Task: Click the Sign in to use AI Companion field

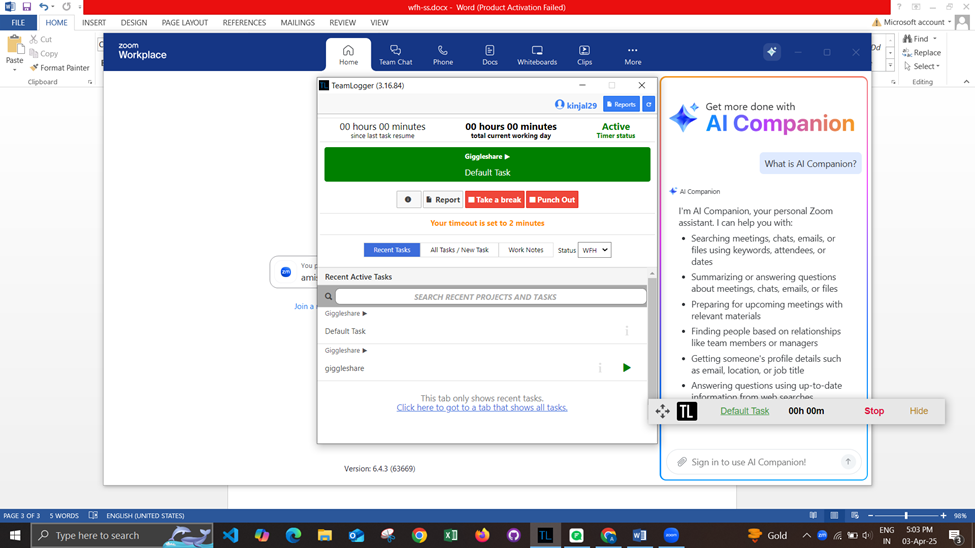Action: [x=762, y=462]
